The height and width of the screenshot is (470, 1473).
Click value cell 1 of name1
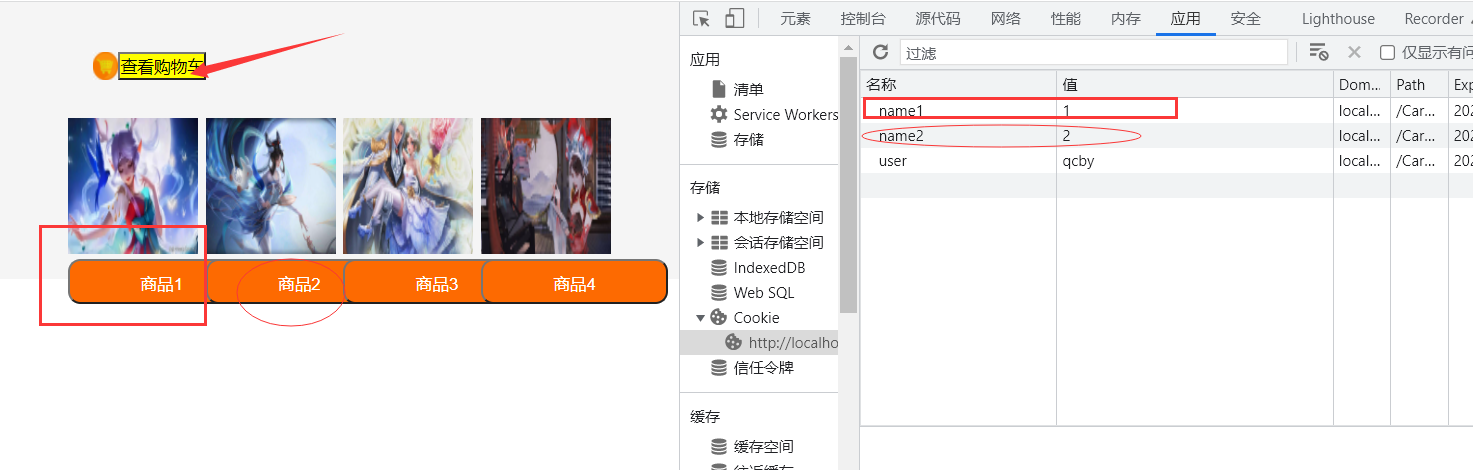point(1195,110)
